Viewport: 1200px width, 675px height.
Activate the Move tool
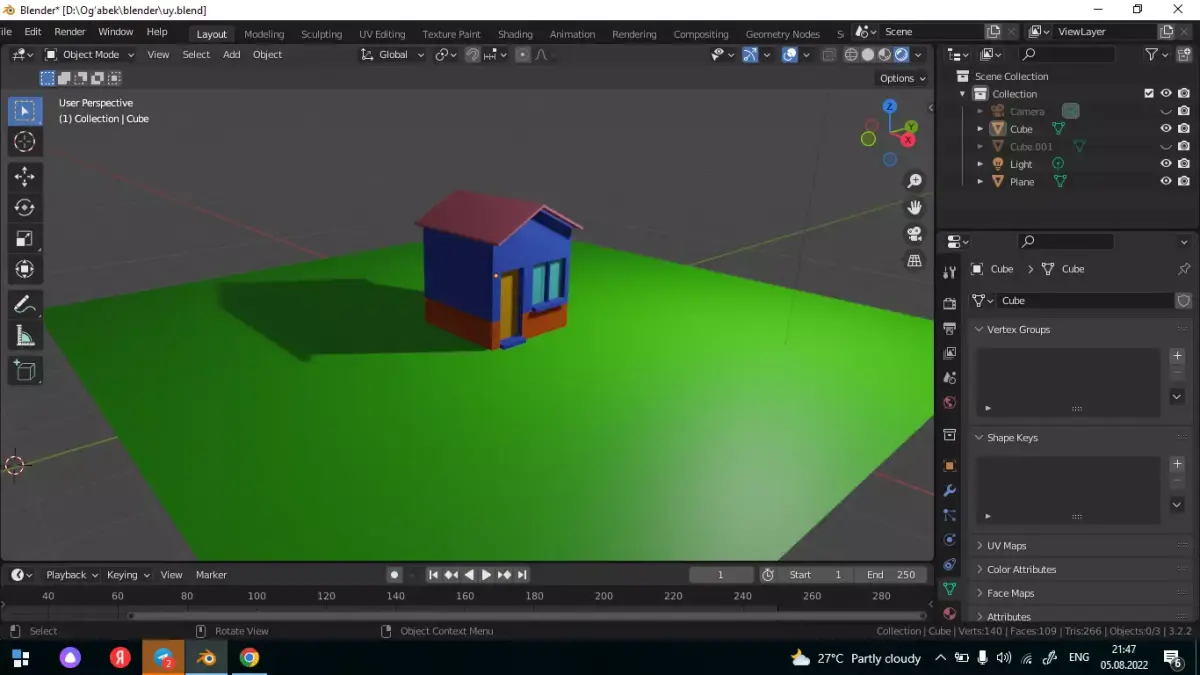25,177
